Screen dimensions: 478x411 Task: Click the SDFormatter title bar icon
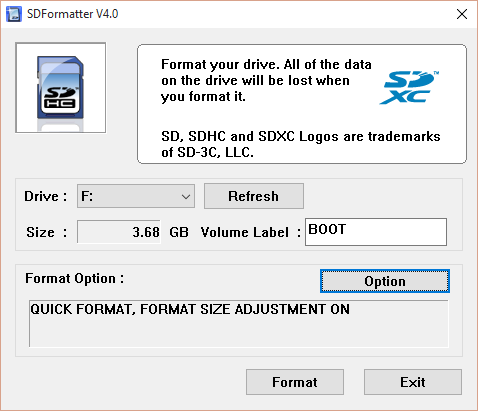pos(14,14)
